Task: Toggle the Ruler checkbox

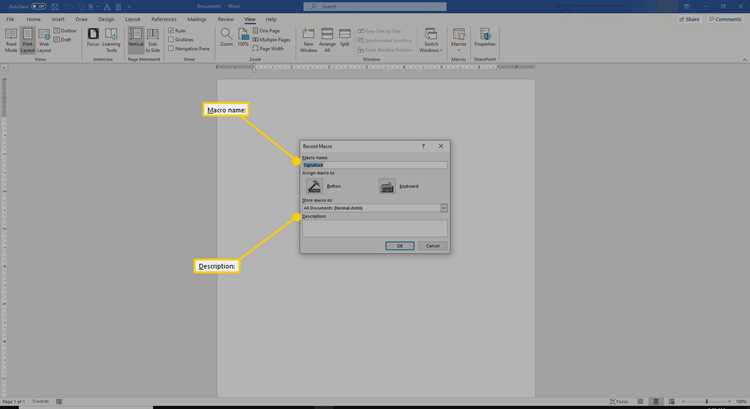Action: pyautogui.click(x=171, y=30)
